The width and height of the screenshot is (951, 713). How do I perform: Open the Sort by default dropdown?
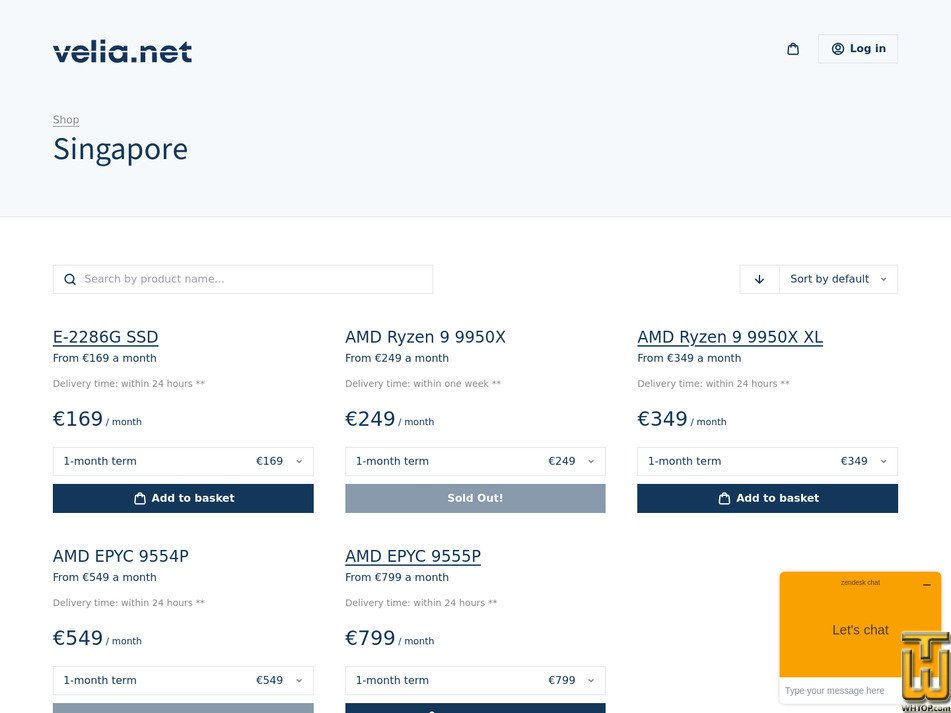coord(838,280)
